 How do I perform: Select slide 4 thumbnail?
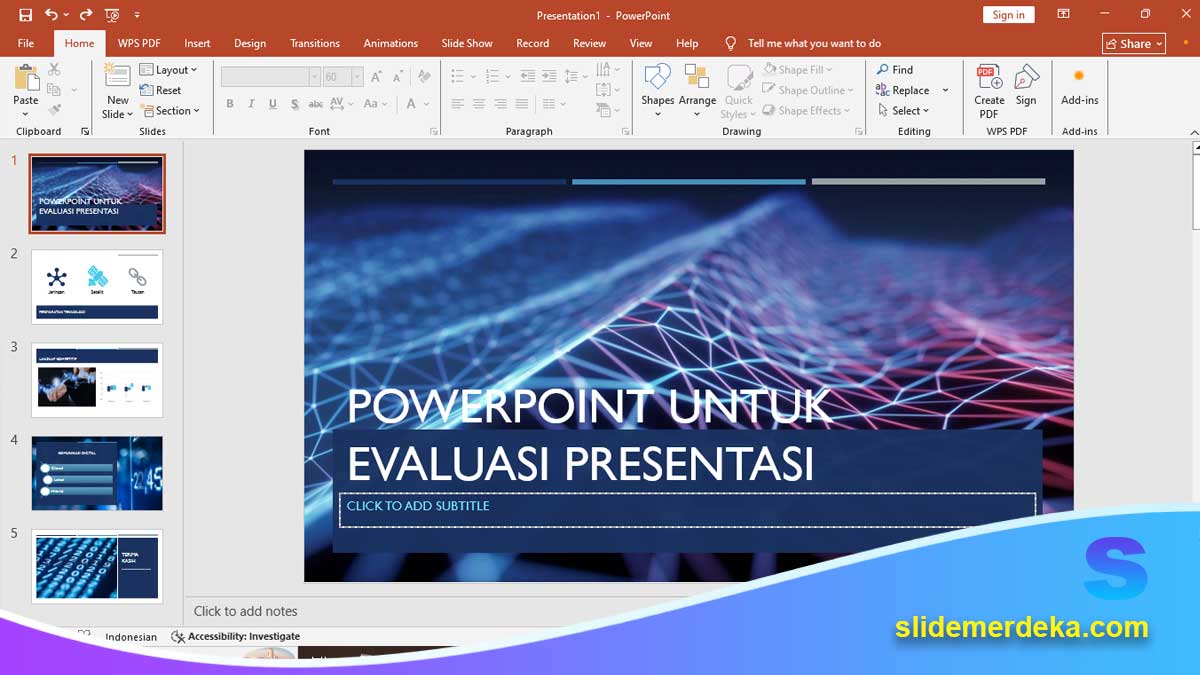pyautogui.click(x=97, y=473)
